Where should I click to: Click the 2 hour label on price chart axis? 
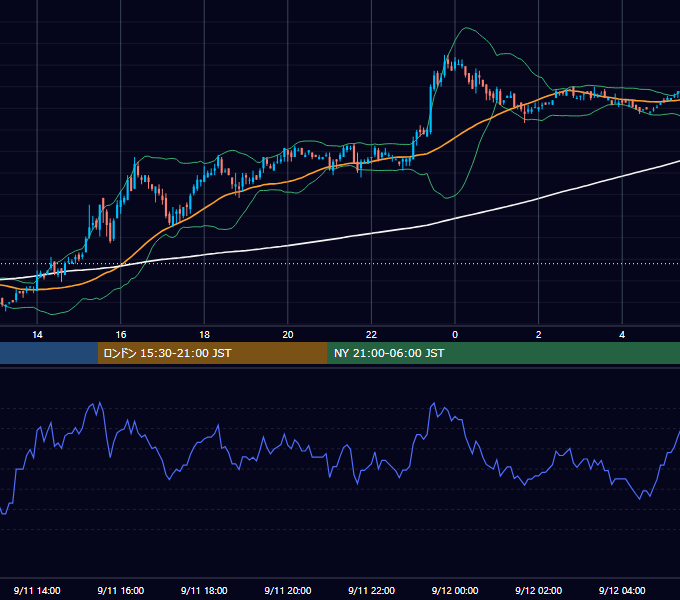click(x=539, y=335)
